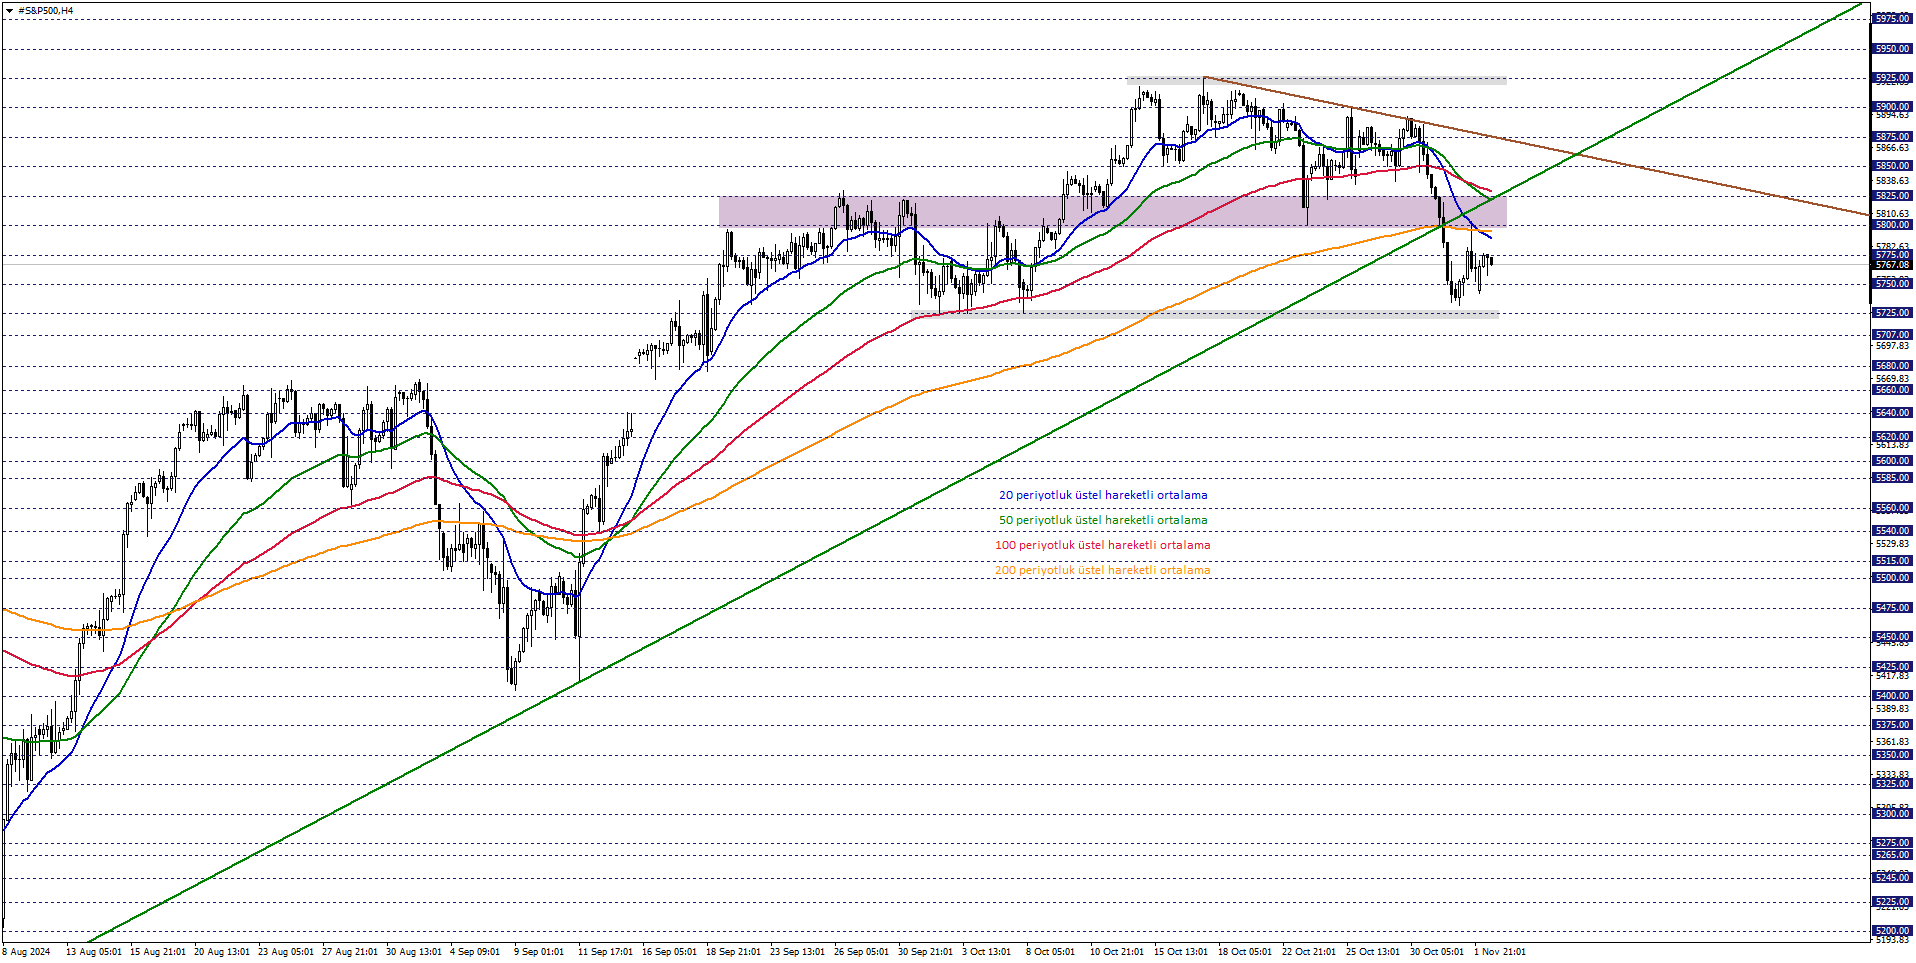
Task: Click the 18 Sep 21:01 time axis label
Action: pyautogui.click(x=733, y=952)
